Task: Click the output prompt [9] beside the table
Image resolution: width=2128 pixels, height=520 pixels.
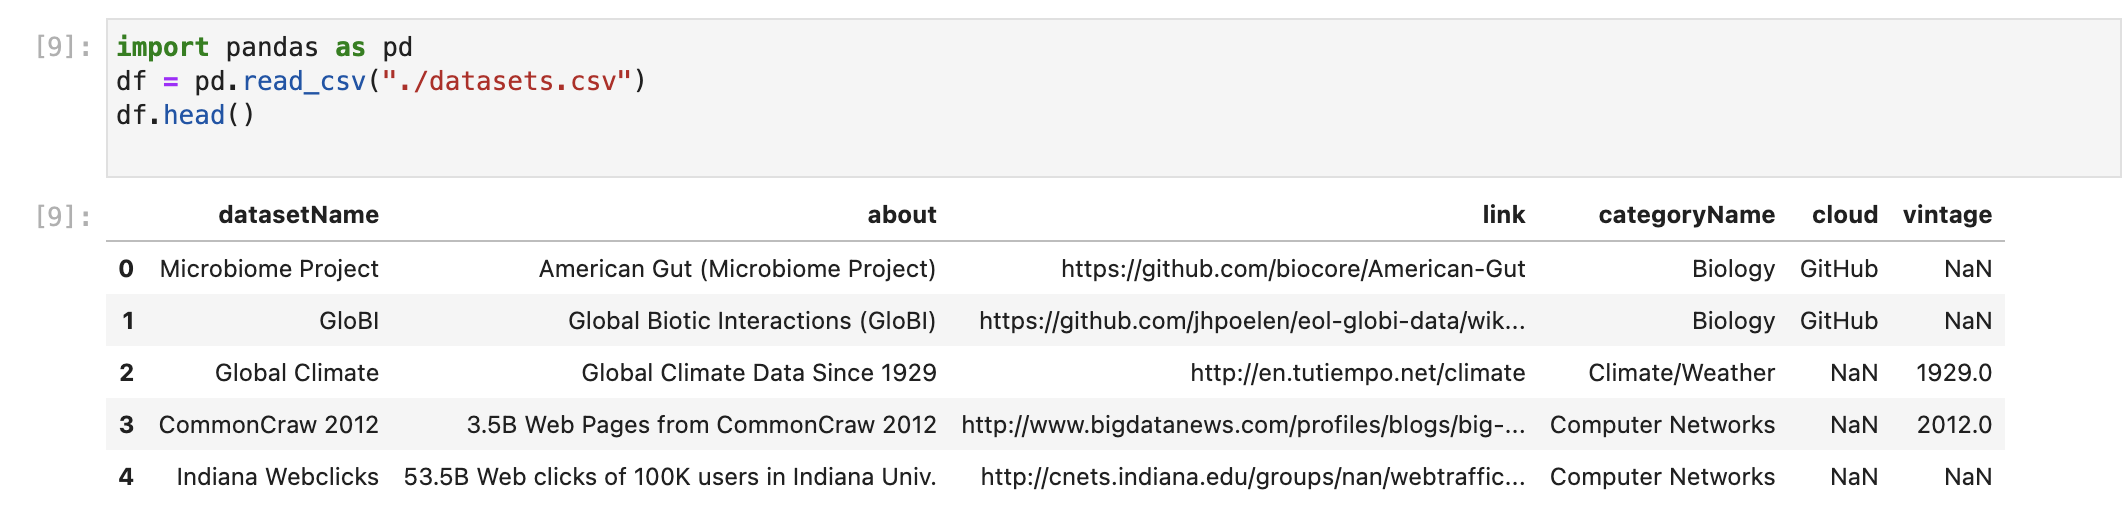Action: 63,216
